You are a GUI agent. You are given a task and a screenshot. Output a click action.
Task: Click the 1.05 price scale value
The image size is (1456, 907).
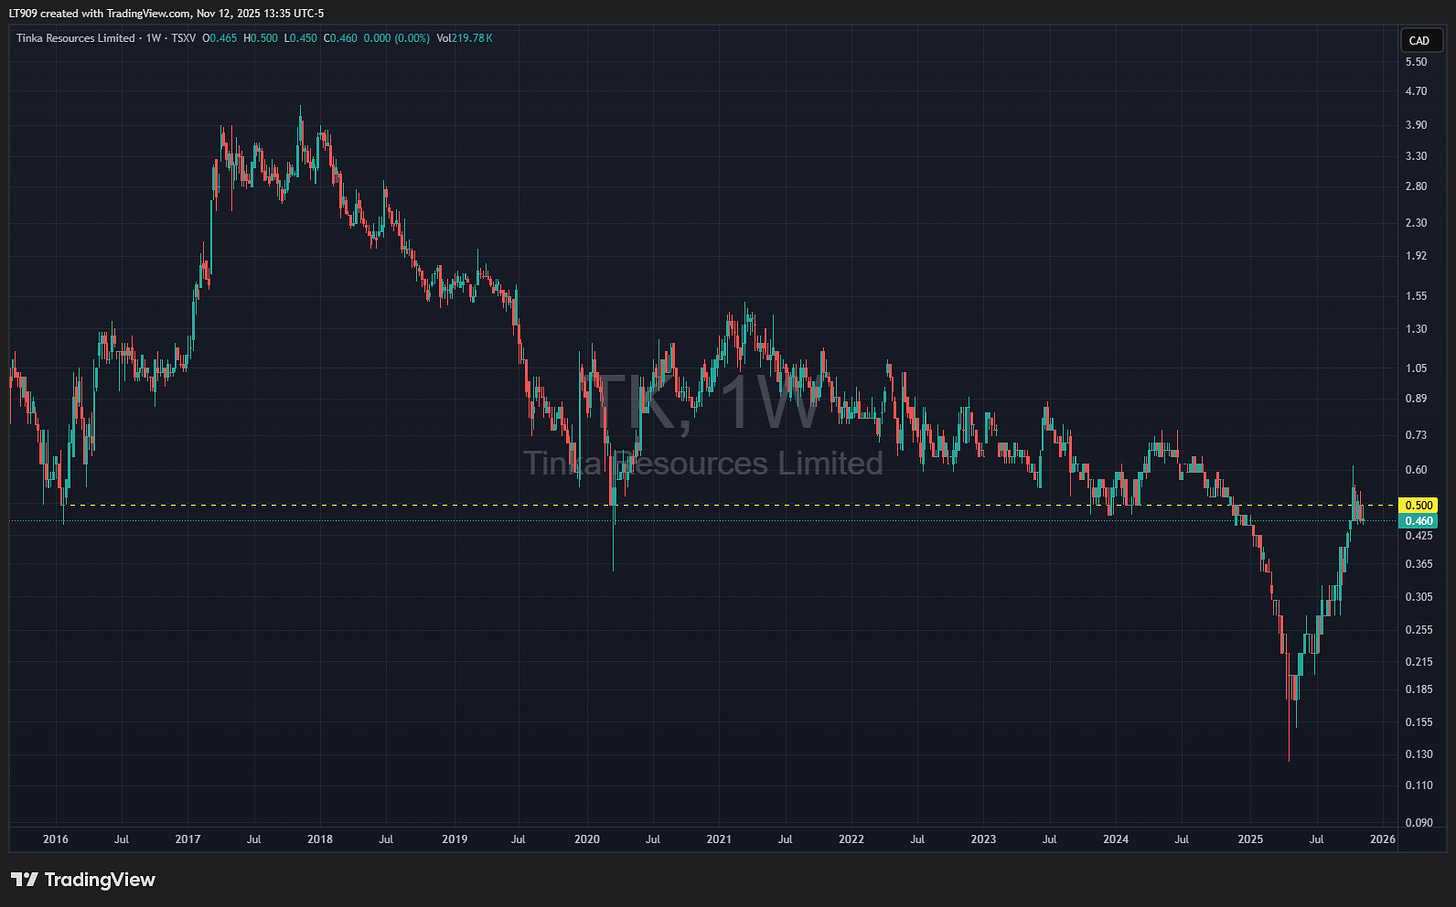click(1416, 368)
